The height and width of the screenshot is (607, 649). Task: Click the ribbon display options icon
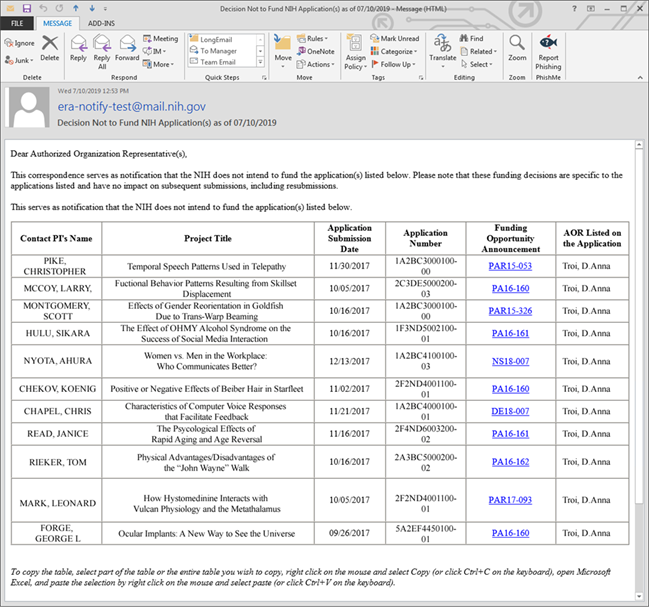[591, 9]
